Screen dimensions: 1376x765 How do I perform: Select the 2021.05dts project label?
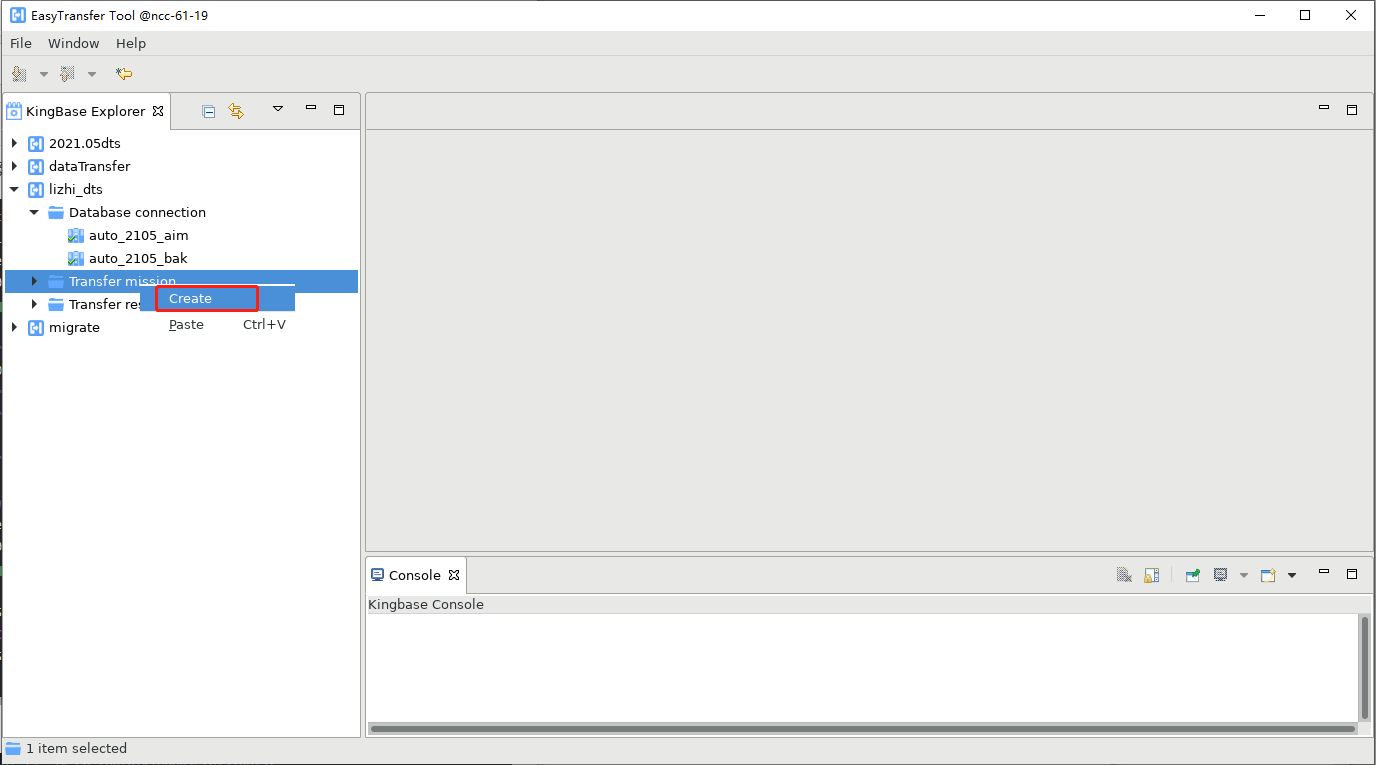(85, 143)
